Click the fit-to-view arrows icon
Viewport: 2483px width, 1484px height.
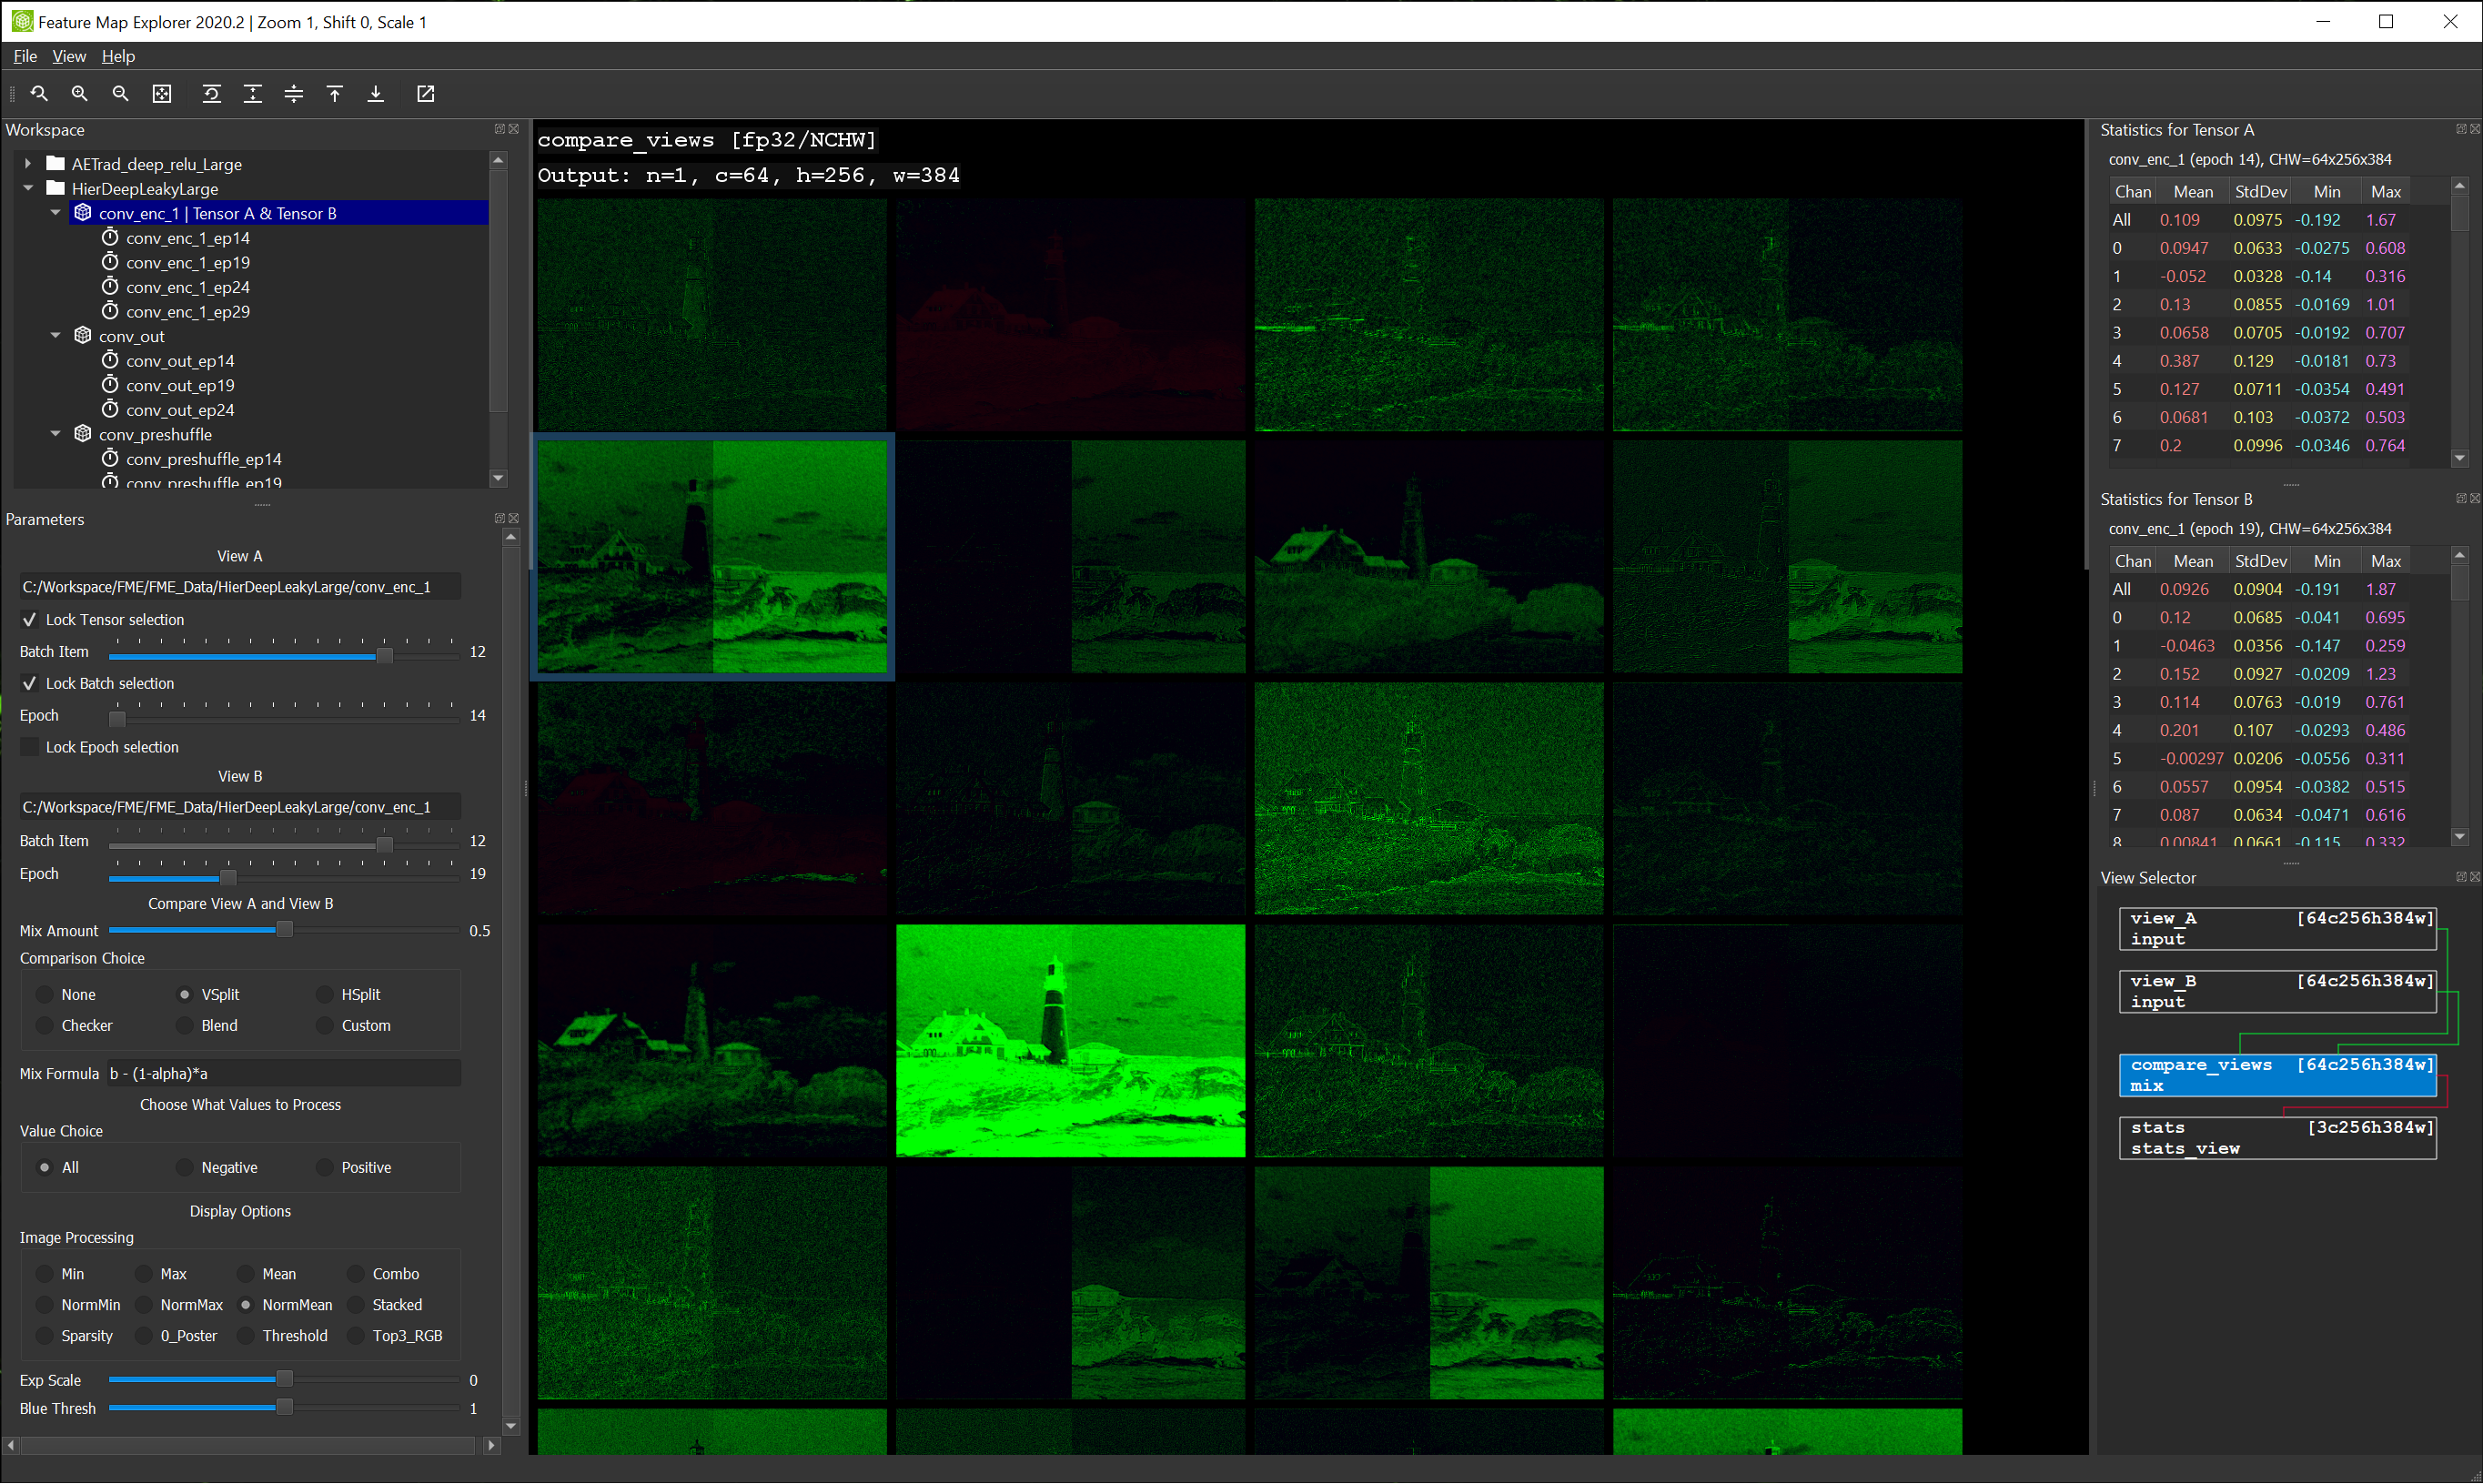point(162,94)
